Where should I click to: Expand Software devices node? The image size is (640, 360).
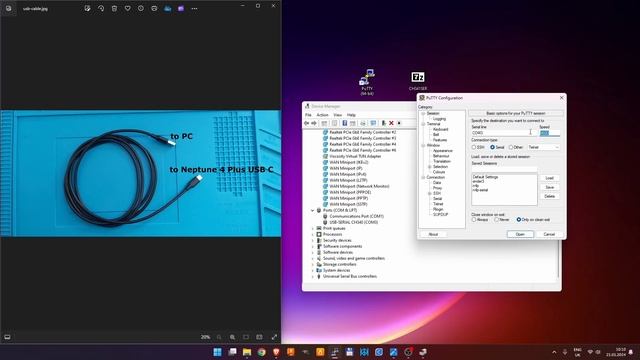click(313, 252)
